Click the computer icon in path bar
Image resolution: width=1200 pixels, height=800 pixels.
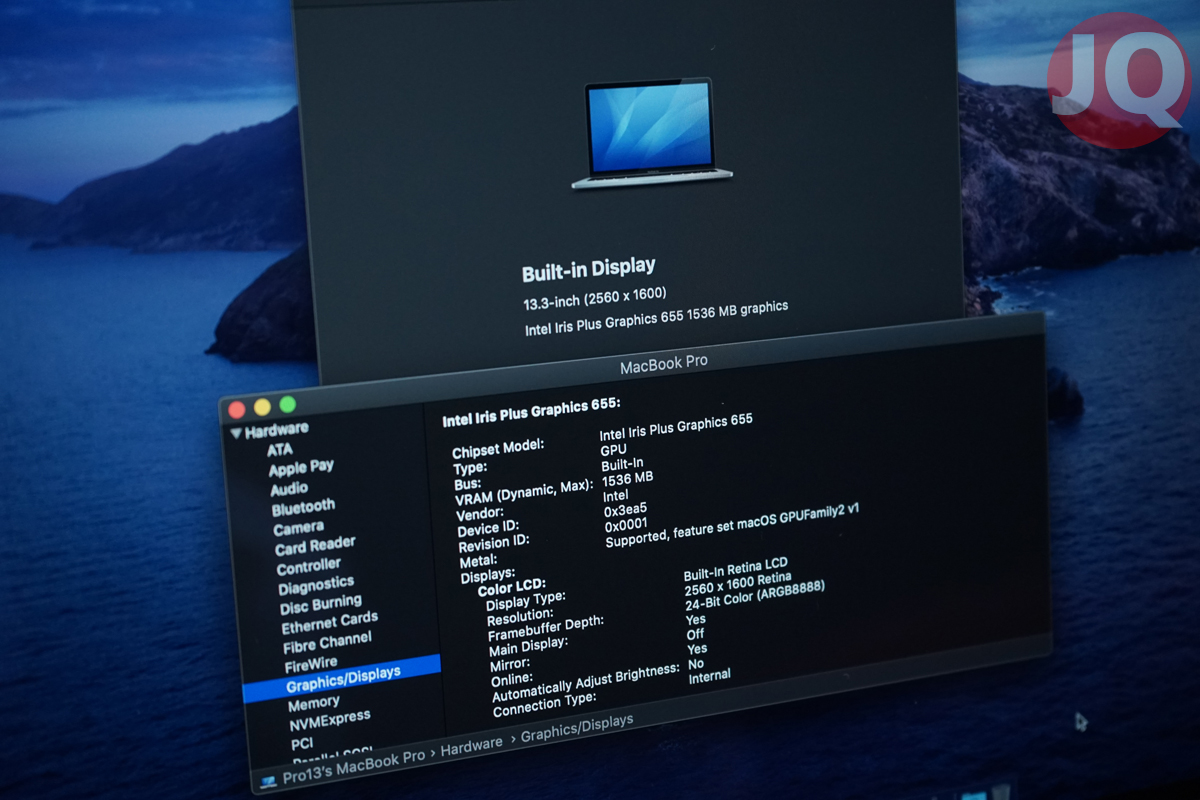[x=268, y=781]
